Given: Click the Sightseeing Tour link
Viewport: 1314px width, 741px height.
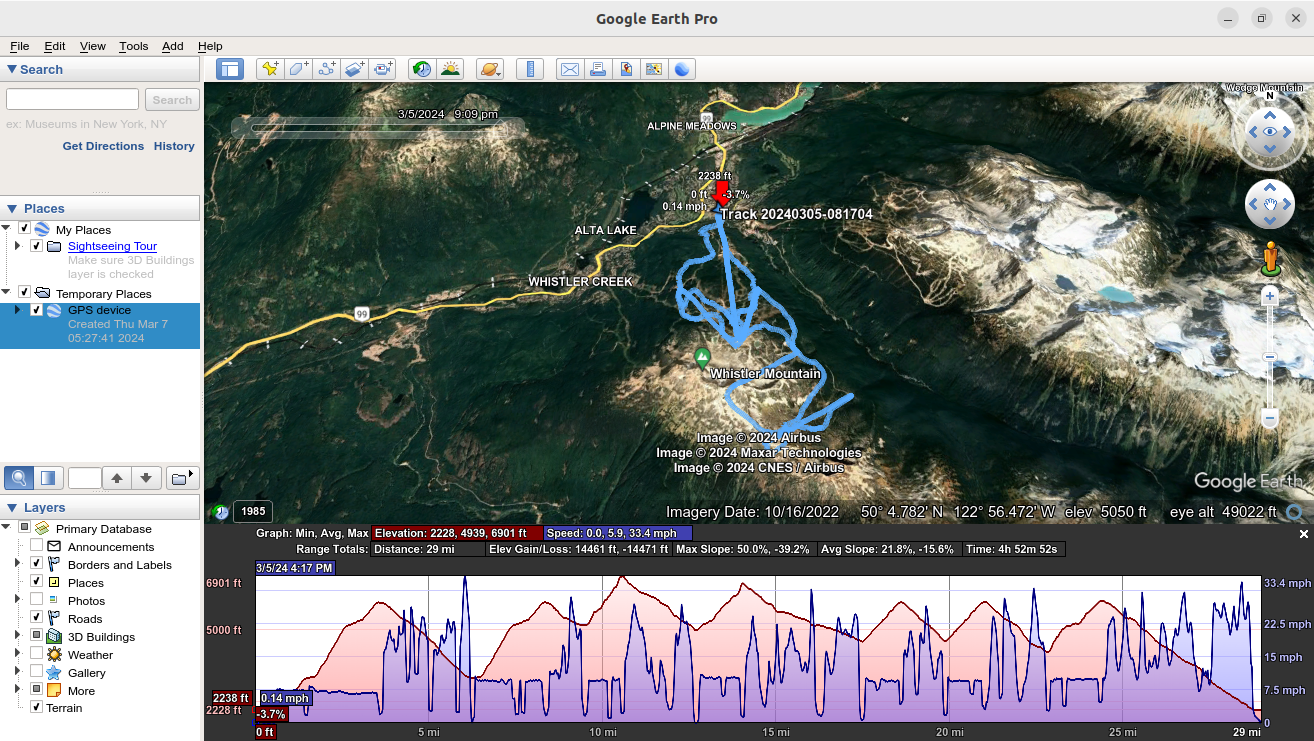Looking at the screenshot, I should 112,246.
